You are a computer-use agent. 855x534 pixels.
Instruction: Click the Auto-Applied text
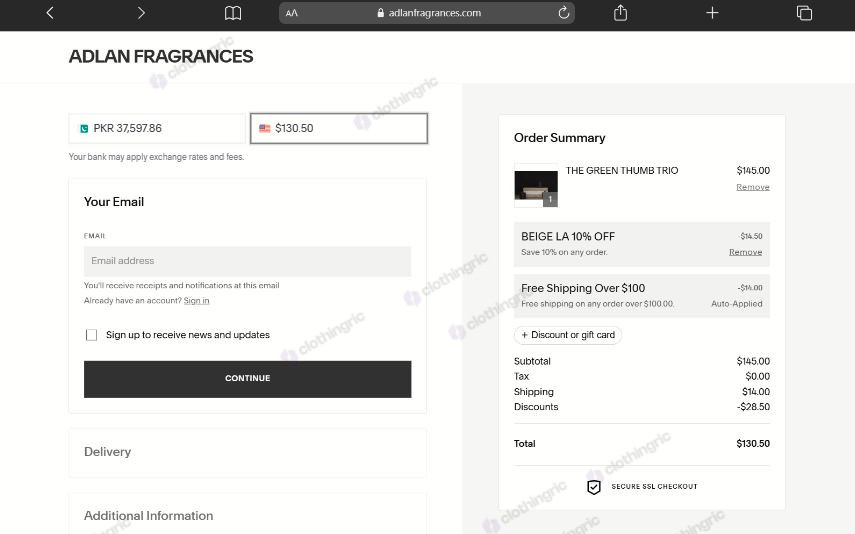coord(737,304)
